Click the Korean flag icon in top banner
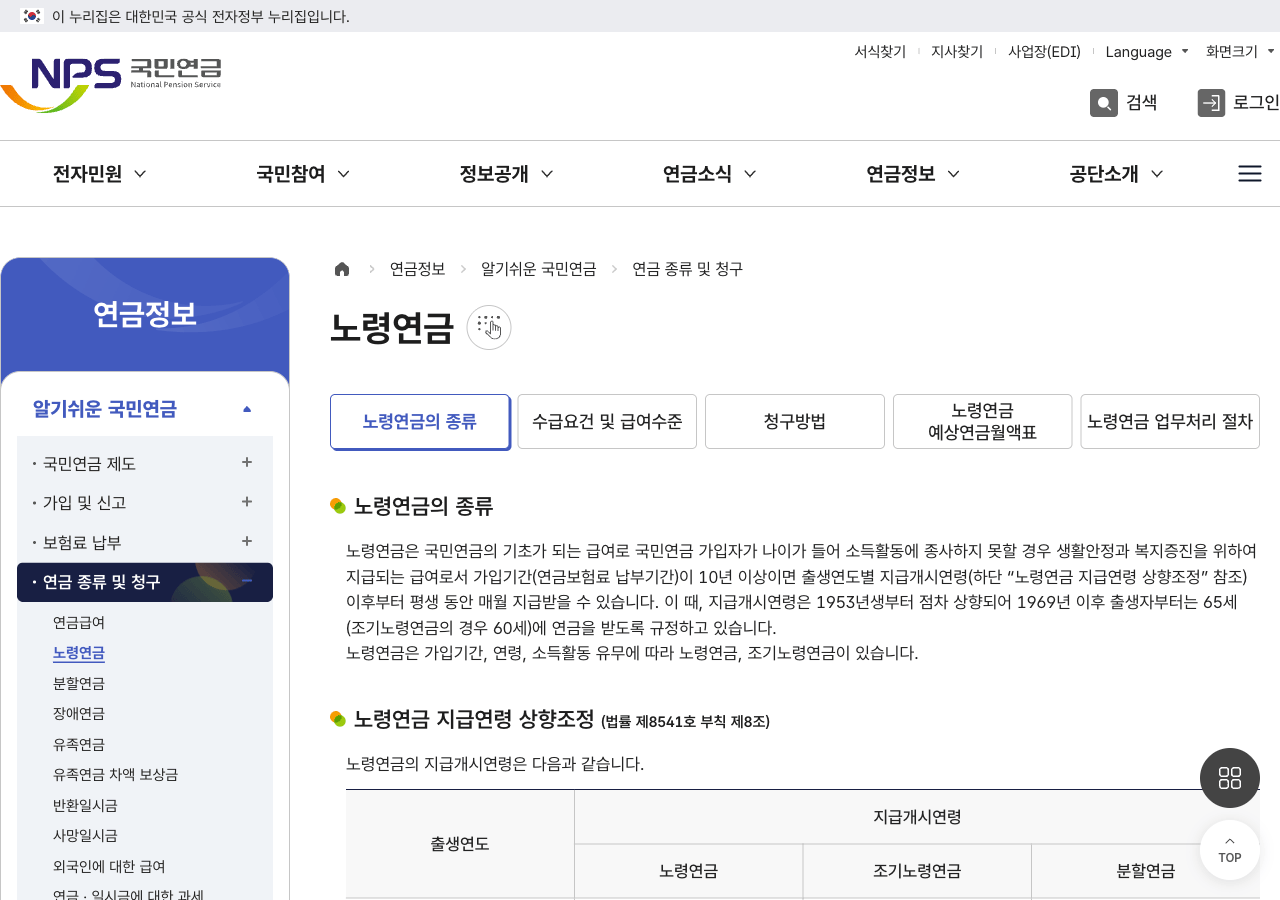 [32, 16]
